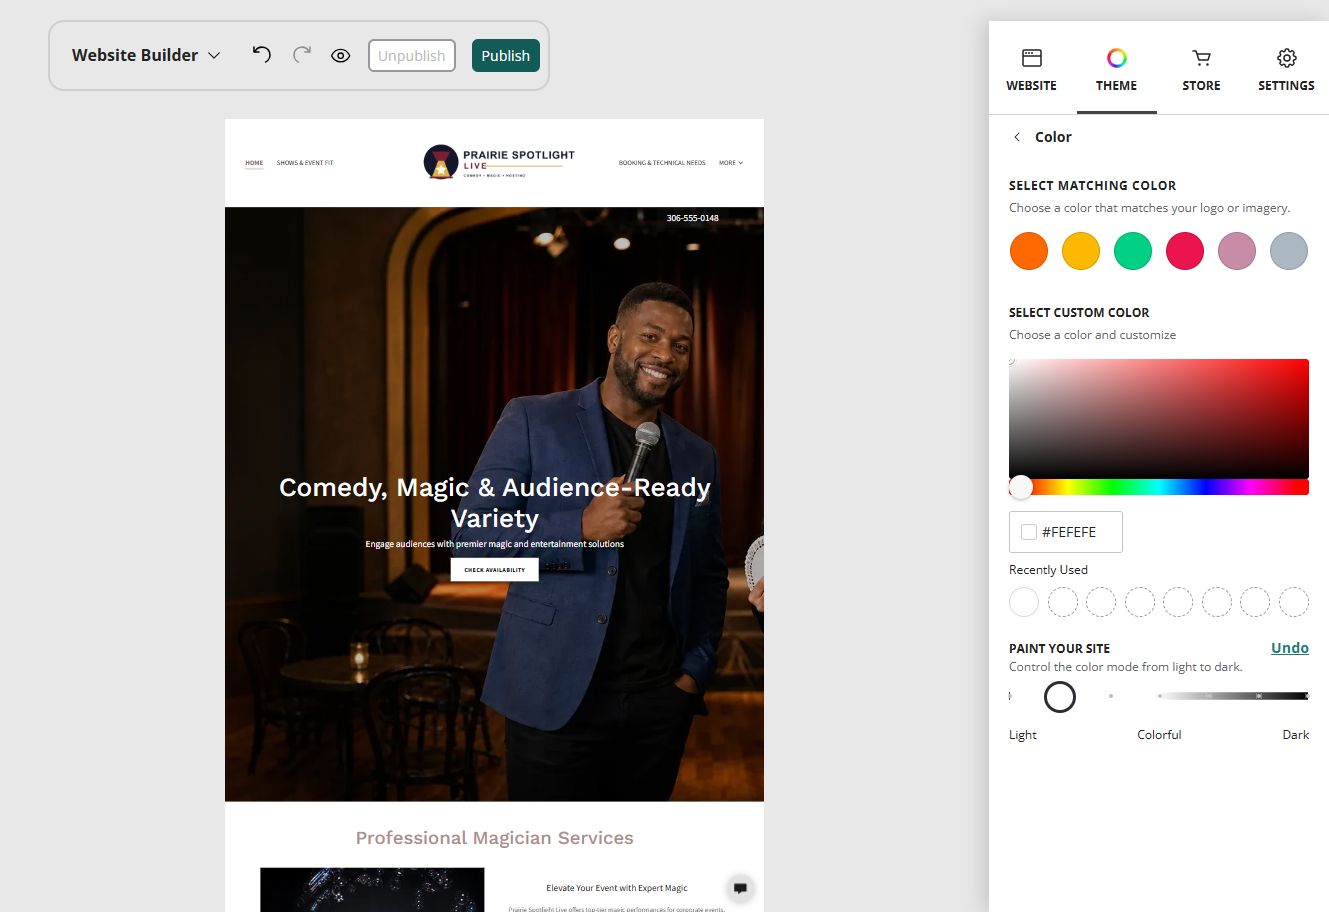The image size is (1329, 912).
Task: Click the #FEFEFE hex color field
Action: 1066,532
